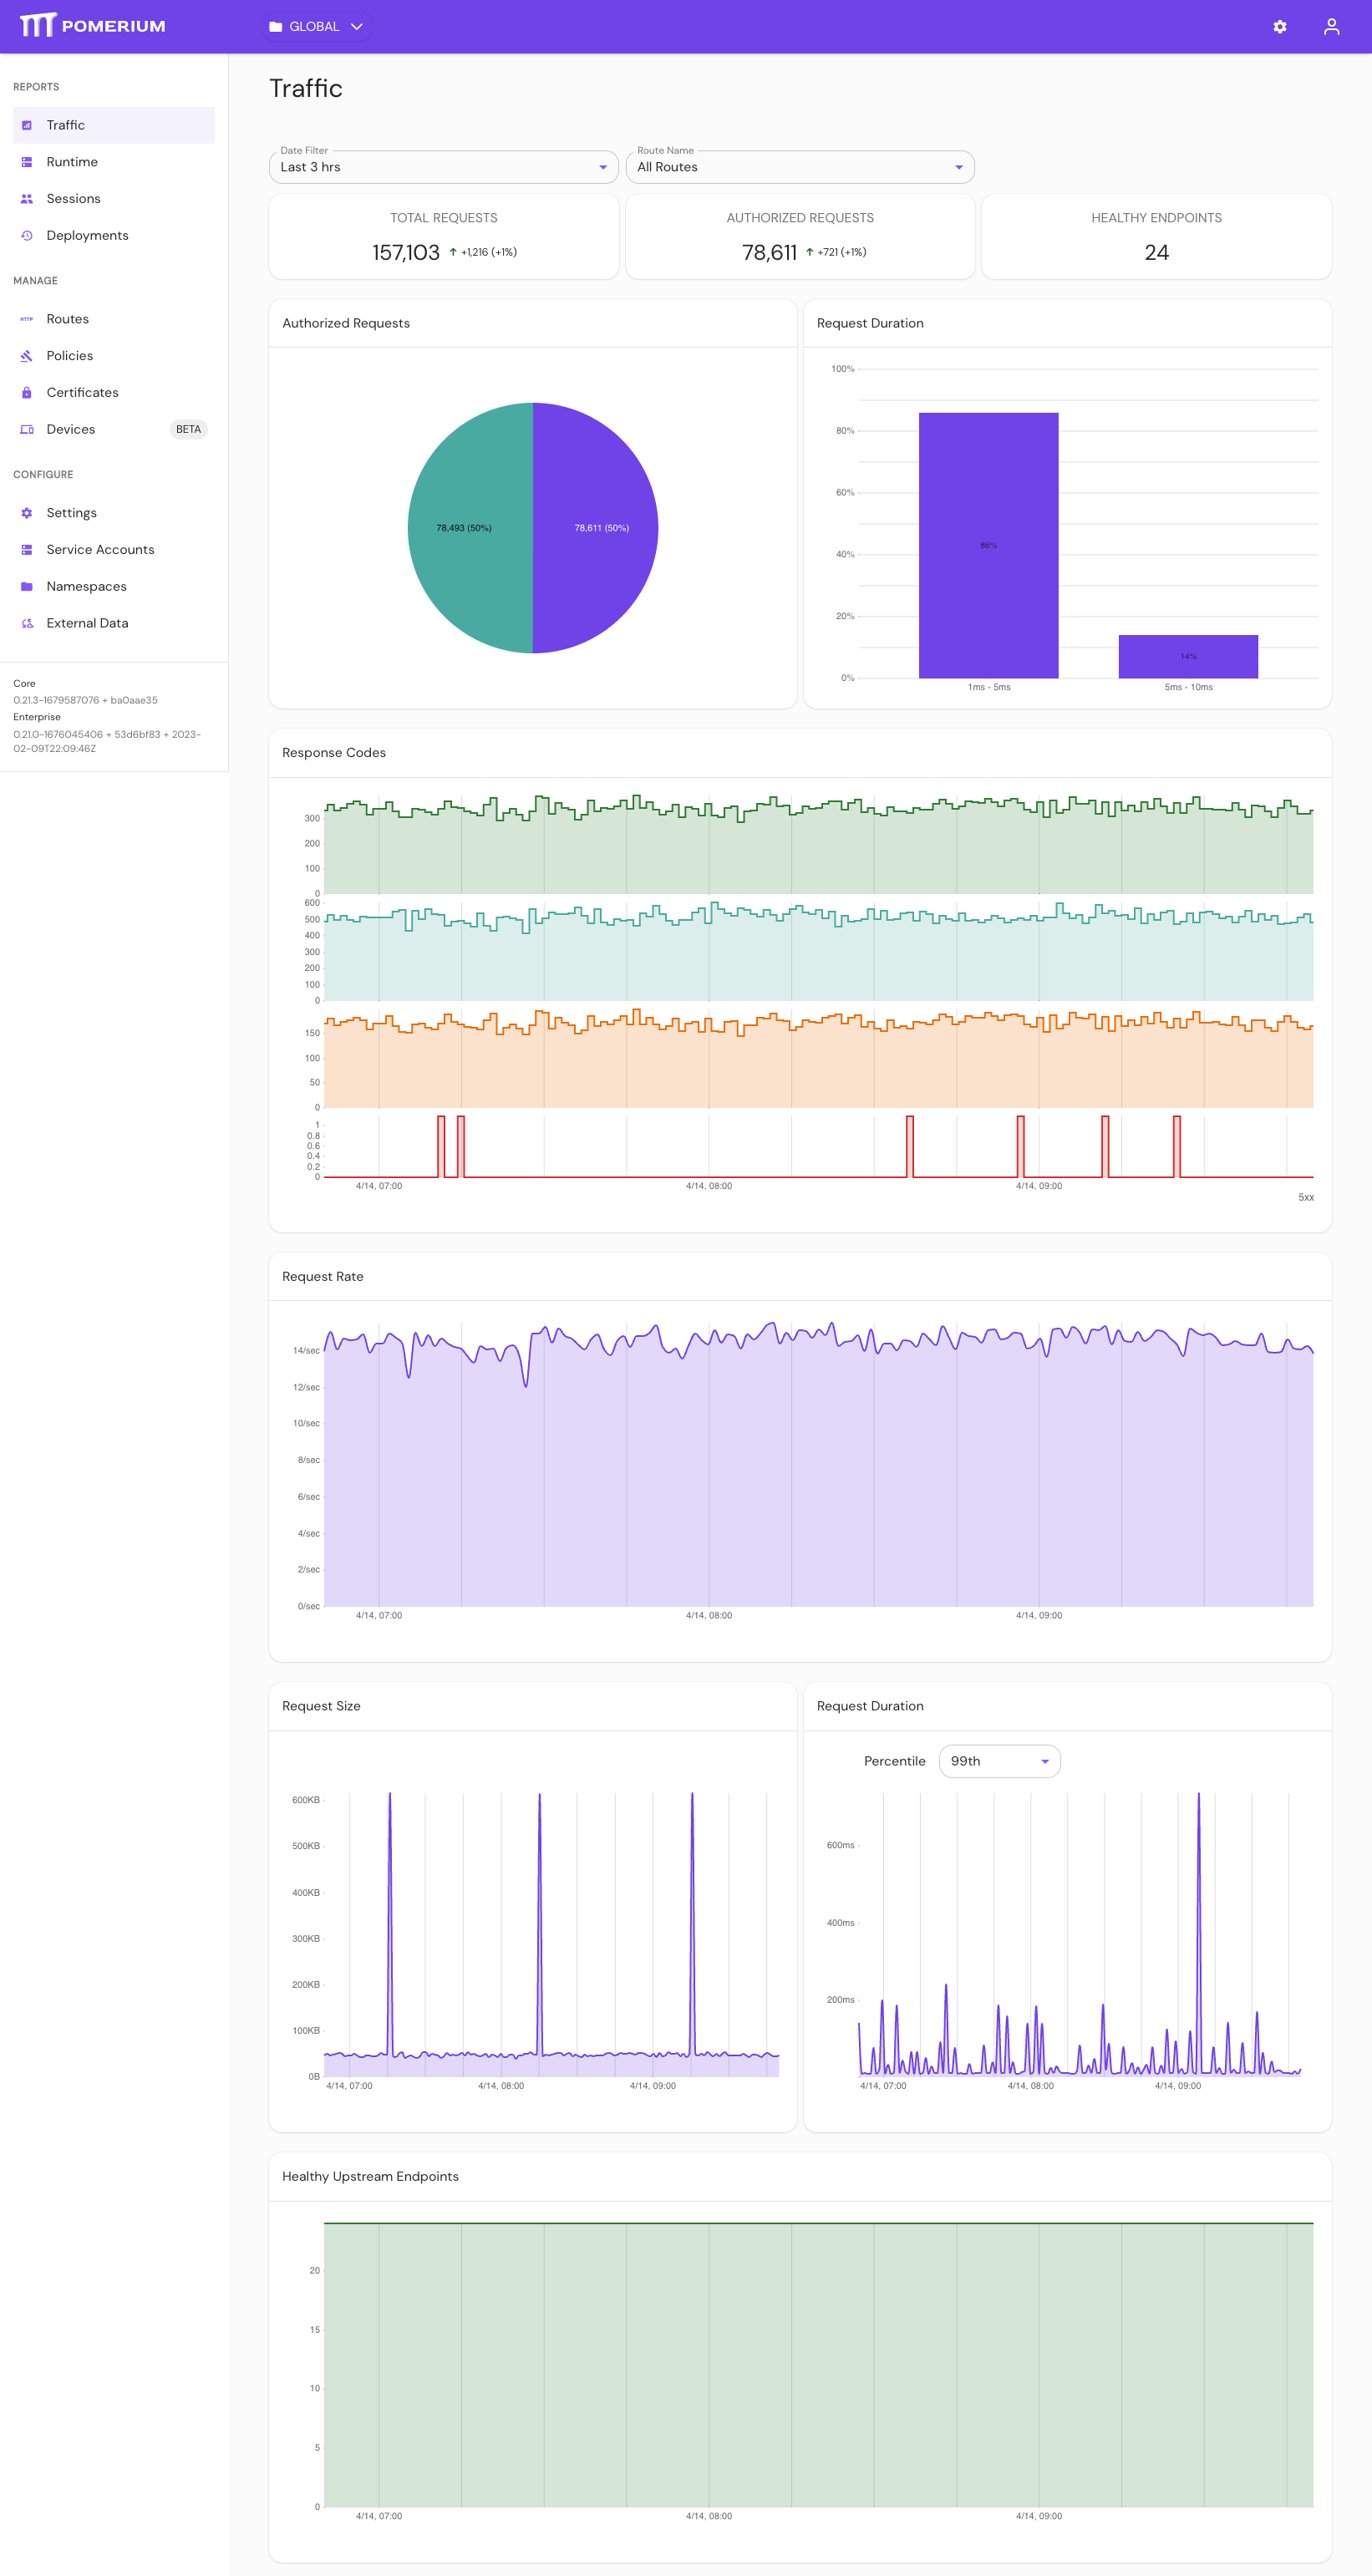Screen dimensions: 1372x2576
Task: Click the +721 (+1%) change indicator
Action: [836, 253]
